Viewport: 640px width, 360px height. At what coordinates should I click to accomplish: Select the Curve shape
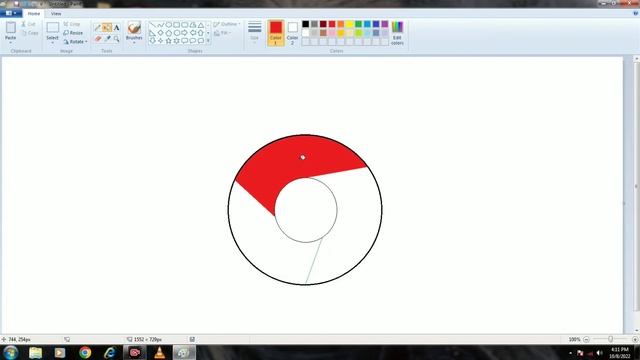point(160,25)
